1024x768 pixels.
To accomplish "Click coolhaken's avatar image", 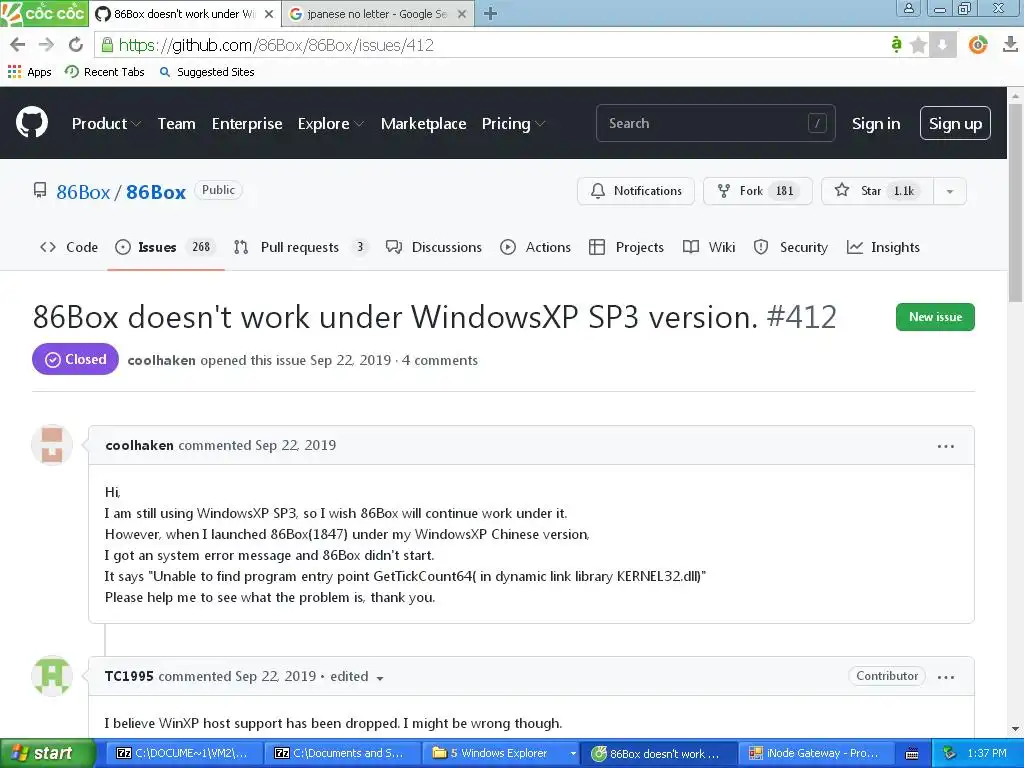I will (52, 445).
